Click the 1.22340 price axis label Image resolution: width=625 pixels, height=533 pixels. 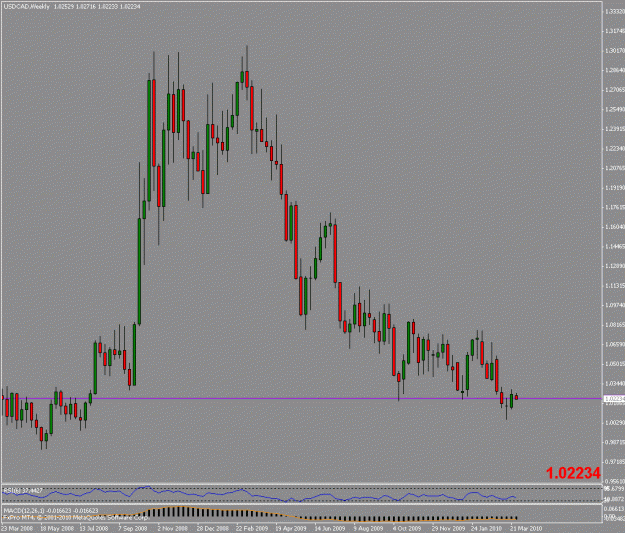(x=615, y=148)
